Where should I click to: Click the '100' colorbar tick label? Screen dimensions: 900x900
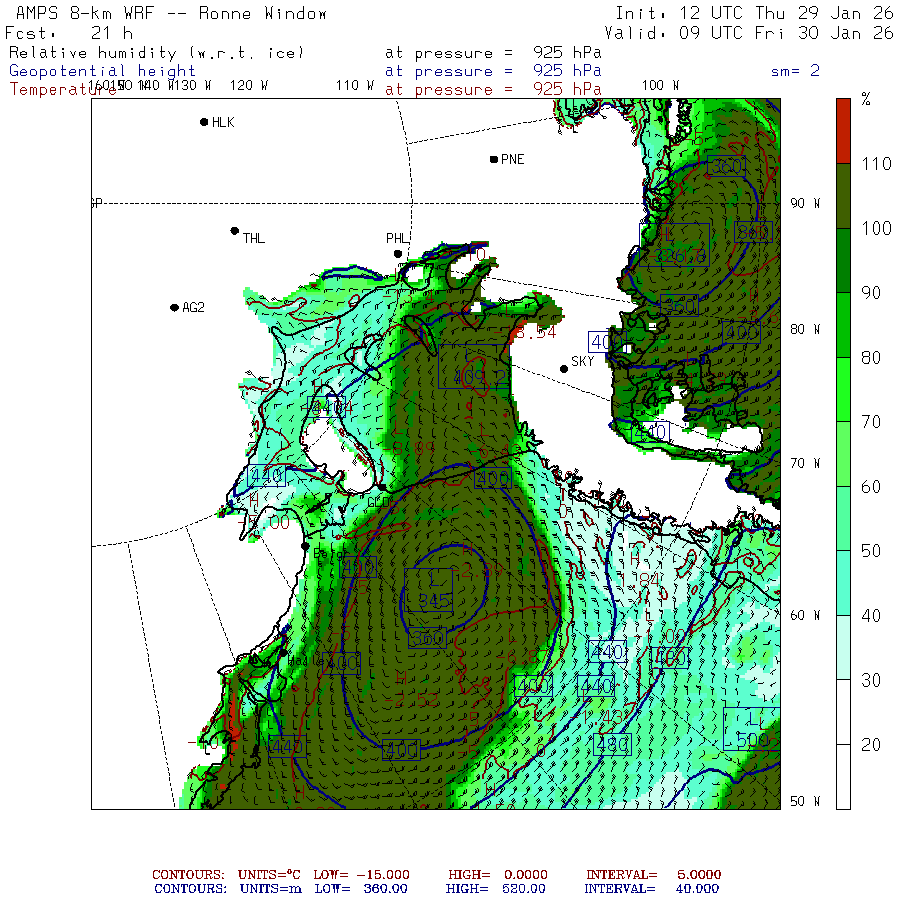click(x=876, y=228)
